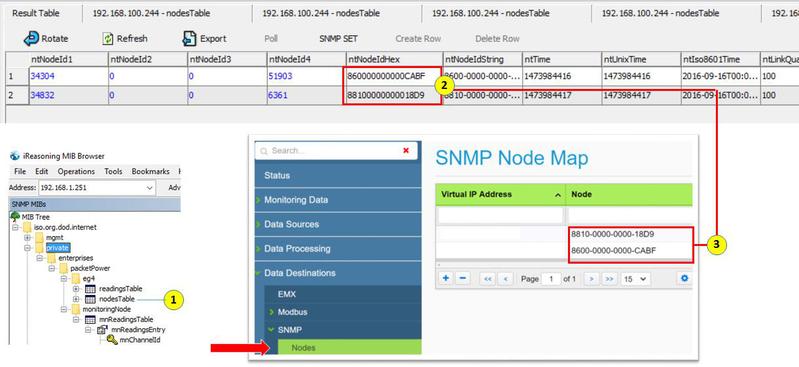Go to the next page arrow
This screenshot has width=799, height=367.
pyautogui.click(x=591, y=279)
